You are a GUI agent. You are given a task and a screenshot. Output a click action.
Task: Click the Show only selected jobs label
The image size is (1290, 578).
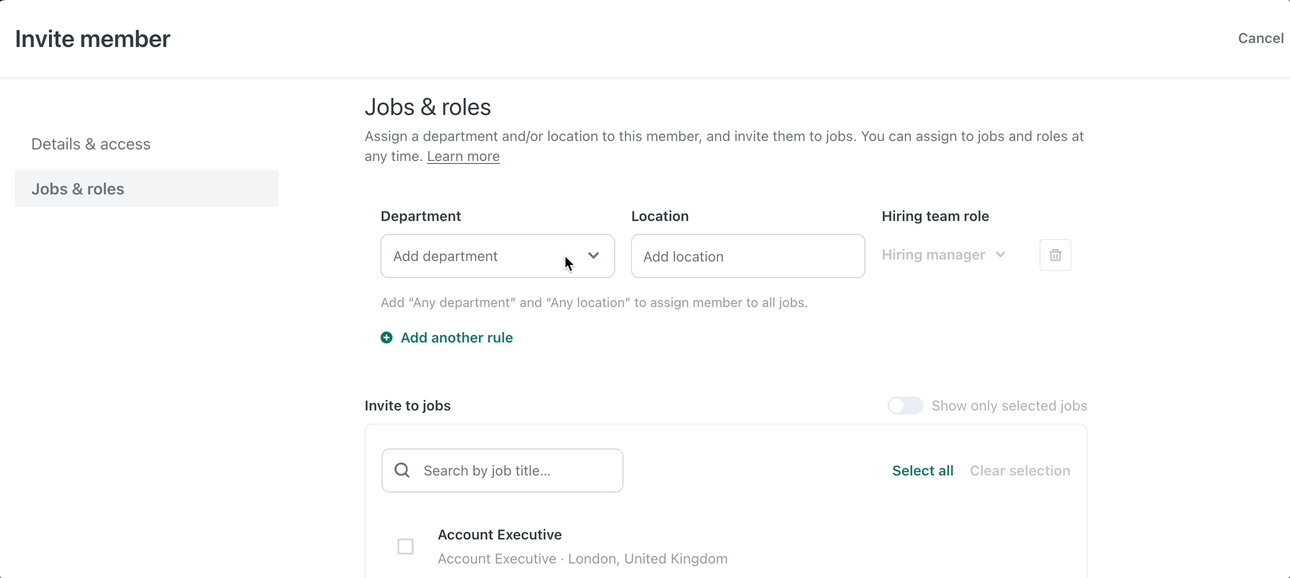click(1008, 406)
